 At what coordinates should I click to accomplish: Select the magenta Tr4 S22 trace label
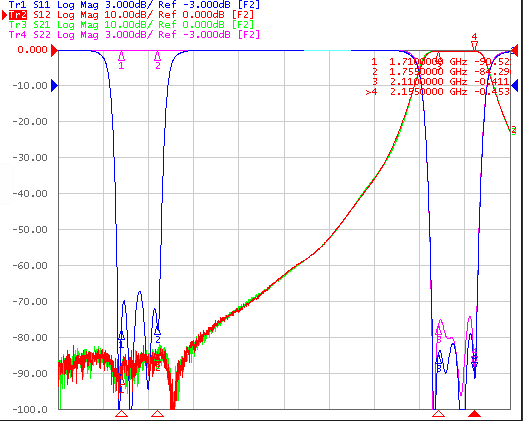click(x=134, y=34)
